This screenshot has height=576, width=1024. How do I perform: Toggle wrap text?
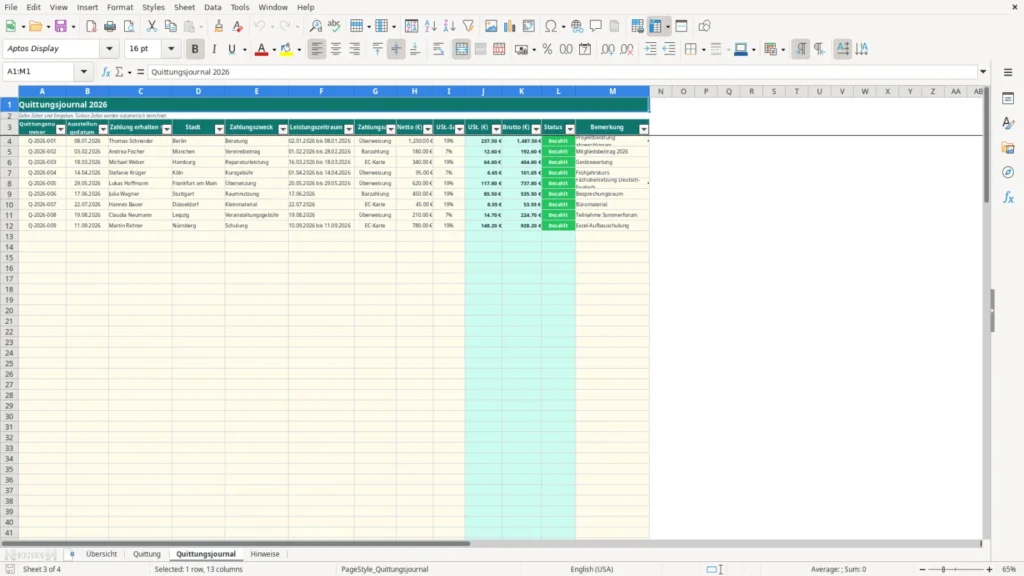[x=438, y=49]
